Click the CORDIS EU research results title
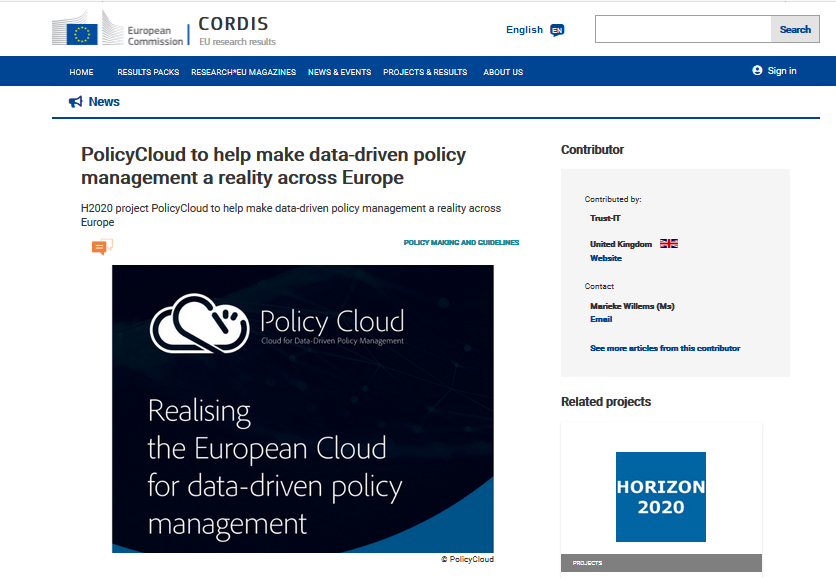The height and width of the screenshot is (578, 836). click(237, 30)
